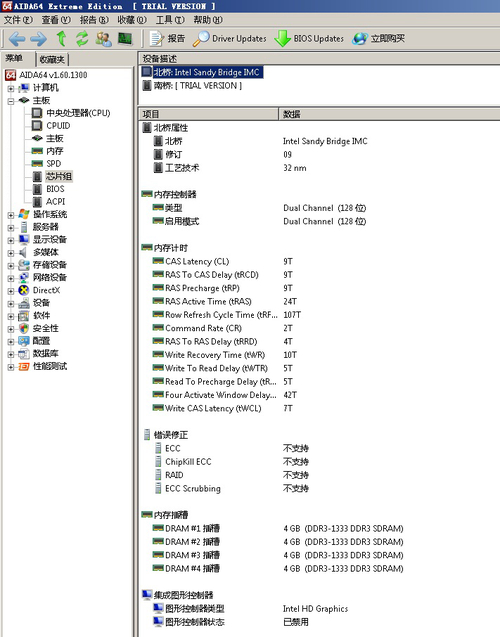Click the green Refresh toolbar icon
Image resolution: width=500 pixels, height=637 pixels.
pyautogui.click(x=82, y=39)
